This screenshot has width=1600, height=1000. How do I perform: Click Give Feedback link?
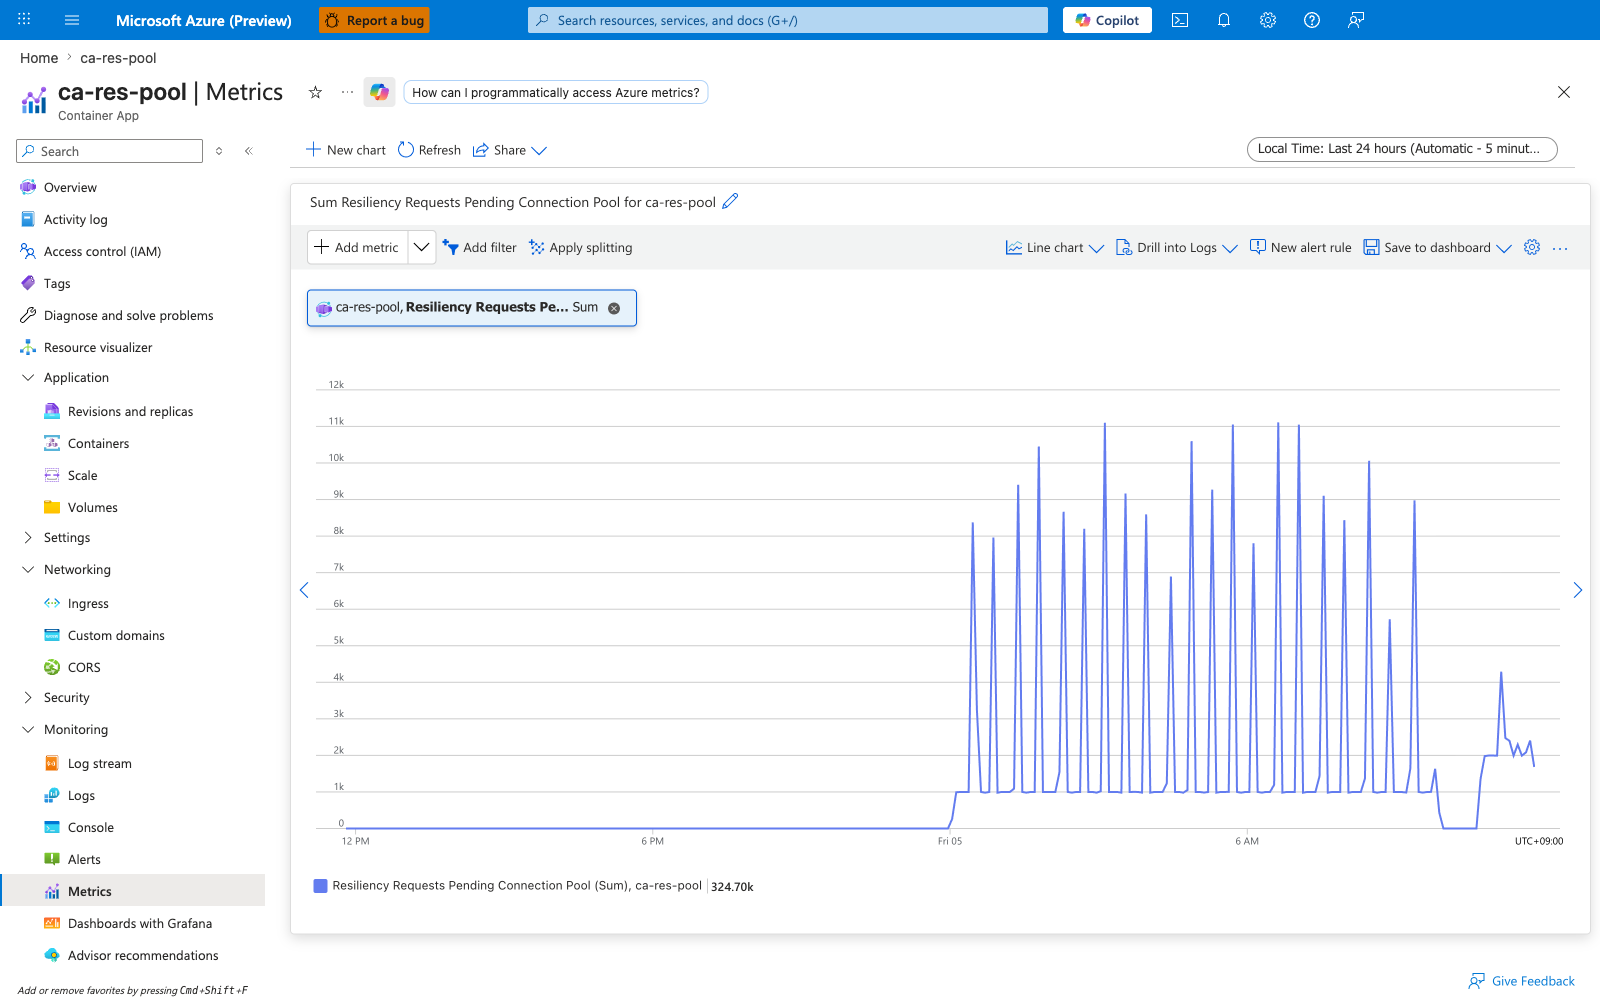(x=1522, y=981)
